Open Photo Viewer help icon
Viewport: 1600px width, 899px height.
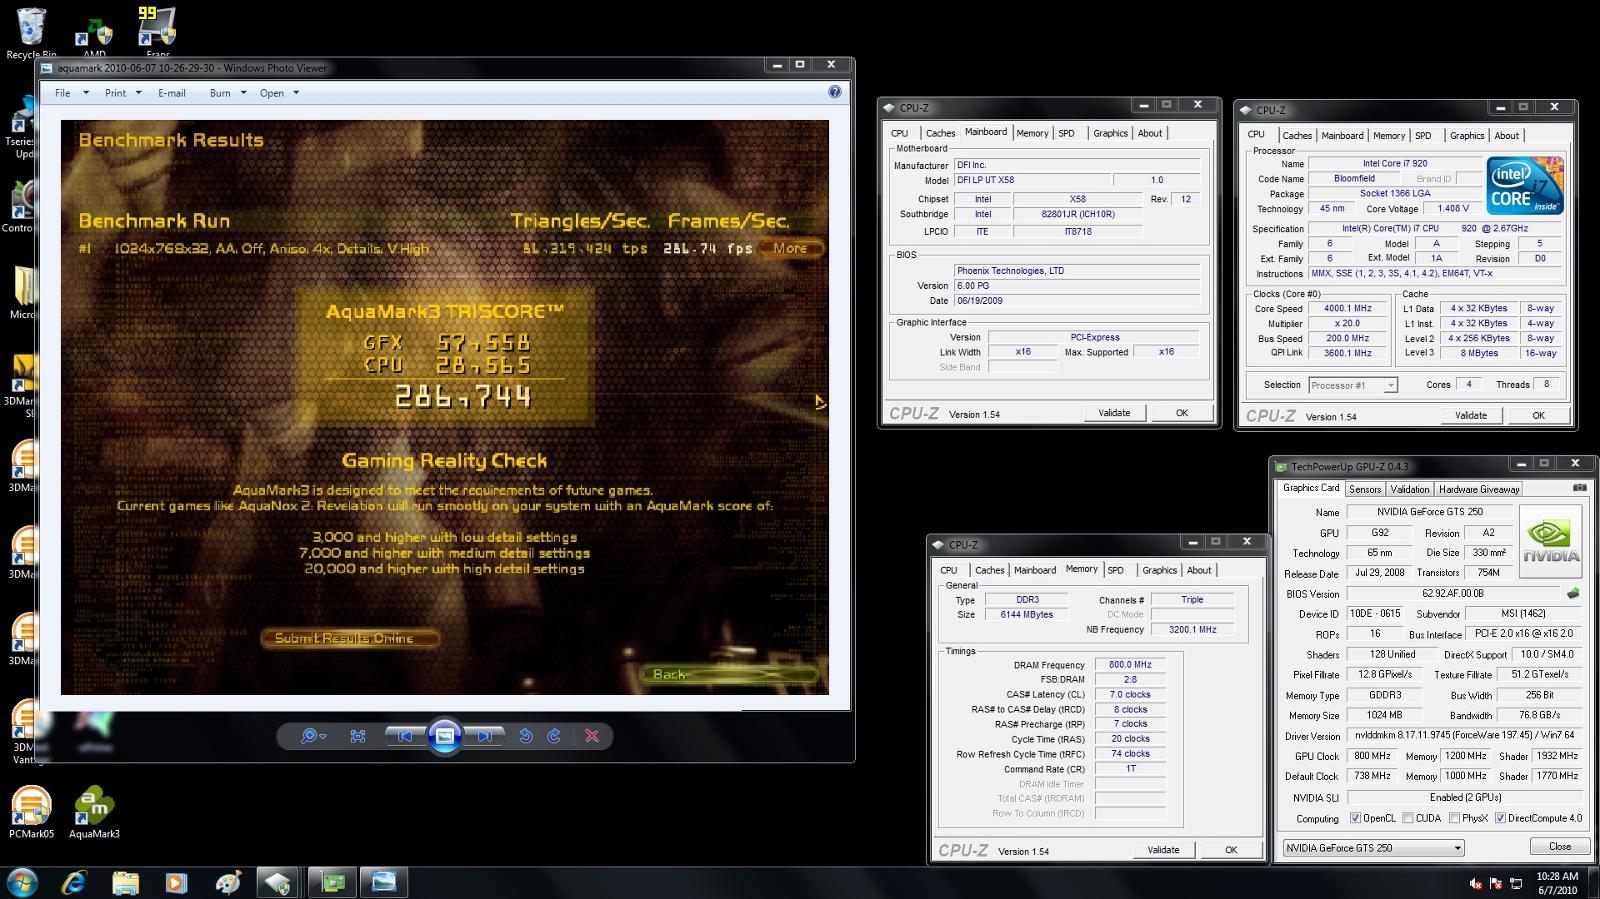click(x=835, y=92)
